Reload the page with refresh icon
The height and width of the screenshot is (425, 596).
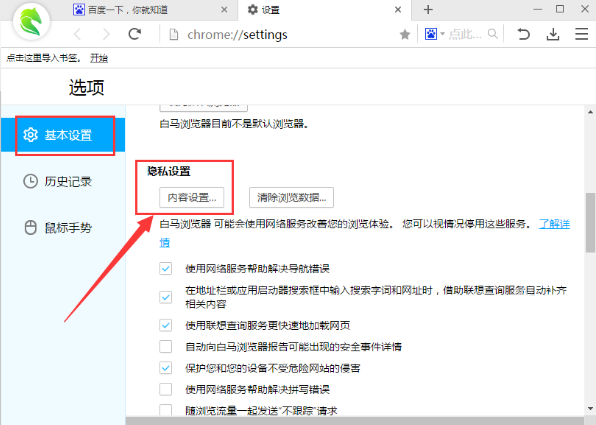coord(135,34)
